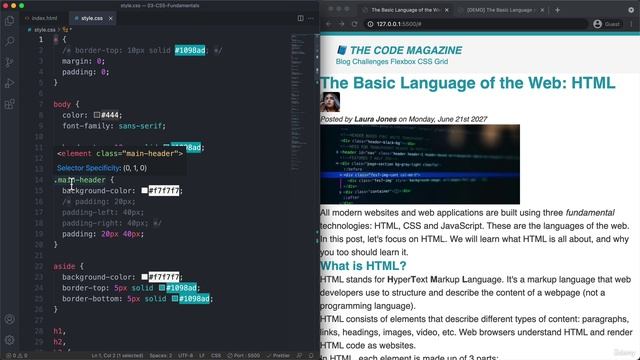Change file encoding via UTF-8 status item

pyautogui.click(x=186, y=356)
